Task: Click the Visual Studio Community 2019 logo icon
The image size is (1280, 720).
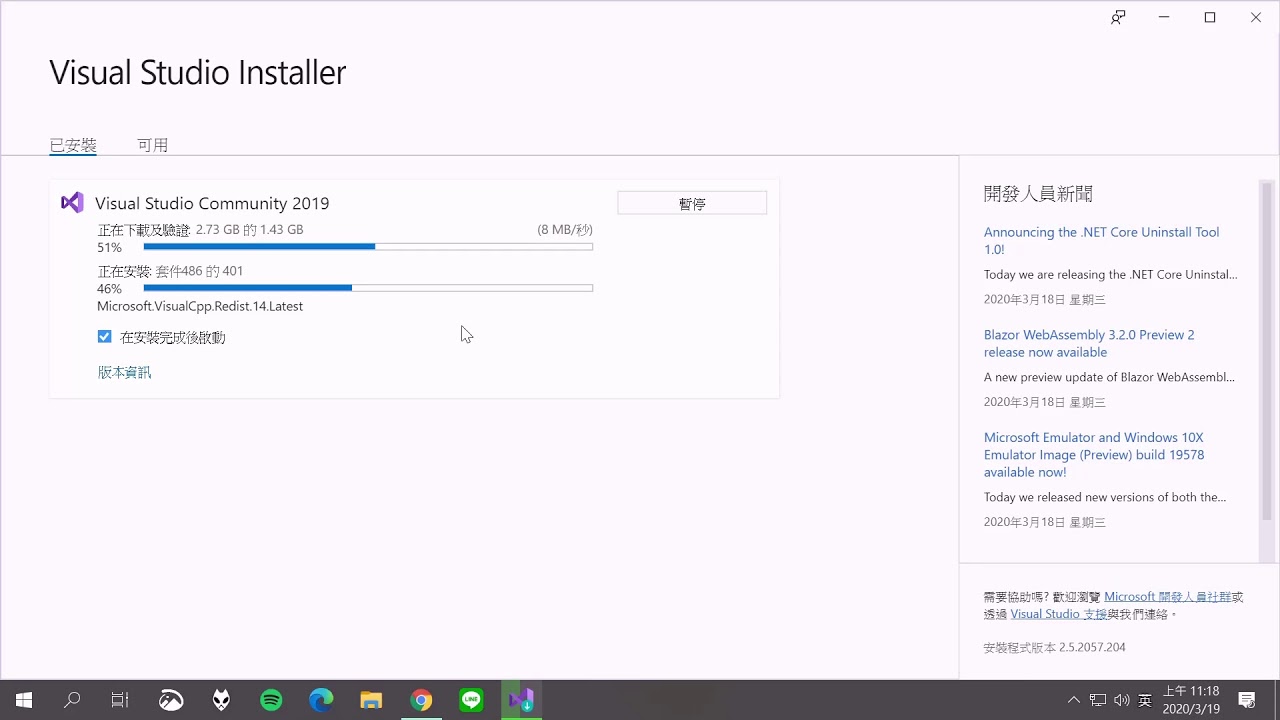Action: click(x=72, y=203)
